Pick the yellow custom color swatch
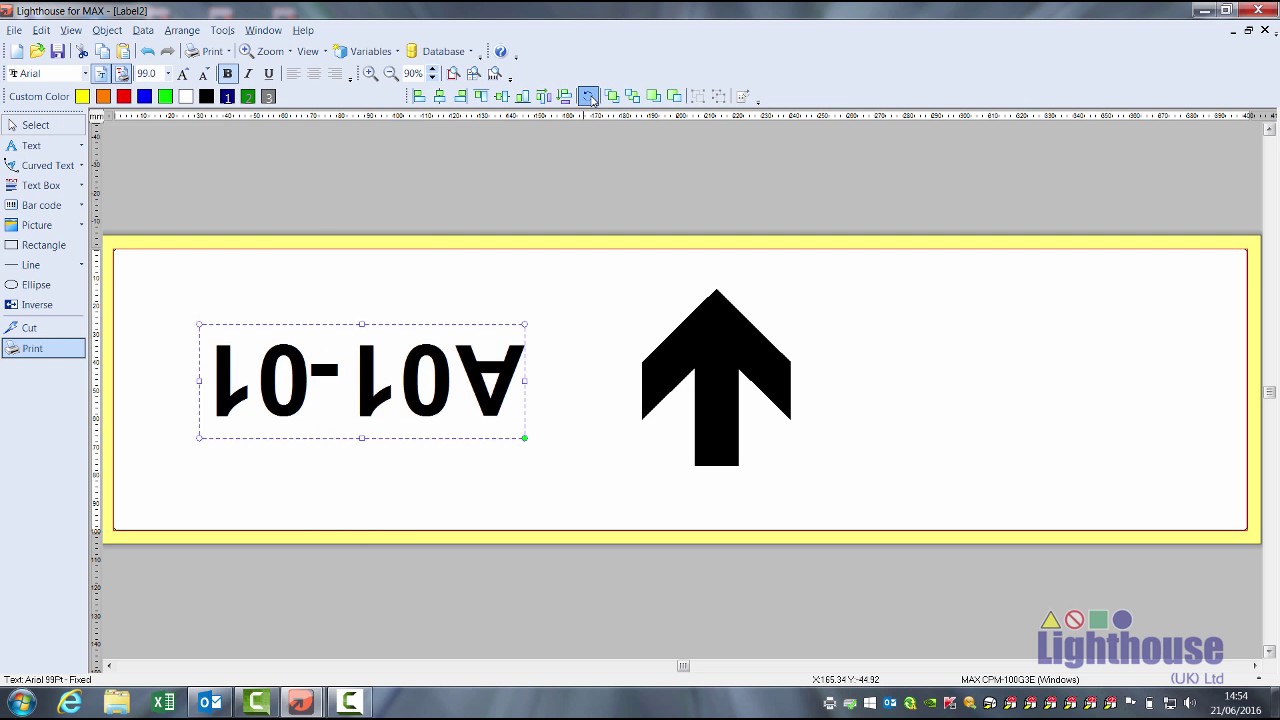Image resolution: width=1280 pixels, height=720 pixels. 82,97
